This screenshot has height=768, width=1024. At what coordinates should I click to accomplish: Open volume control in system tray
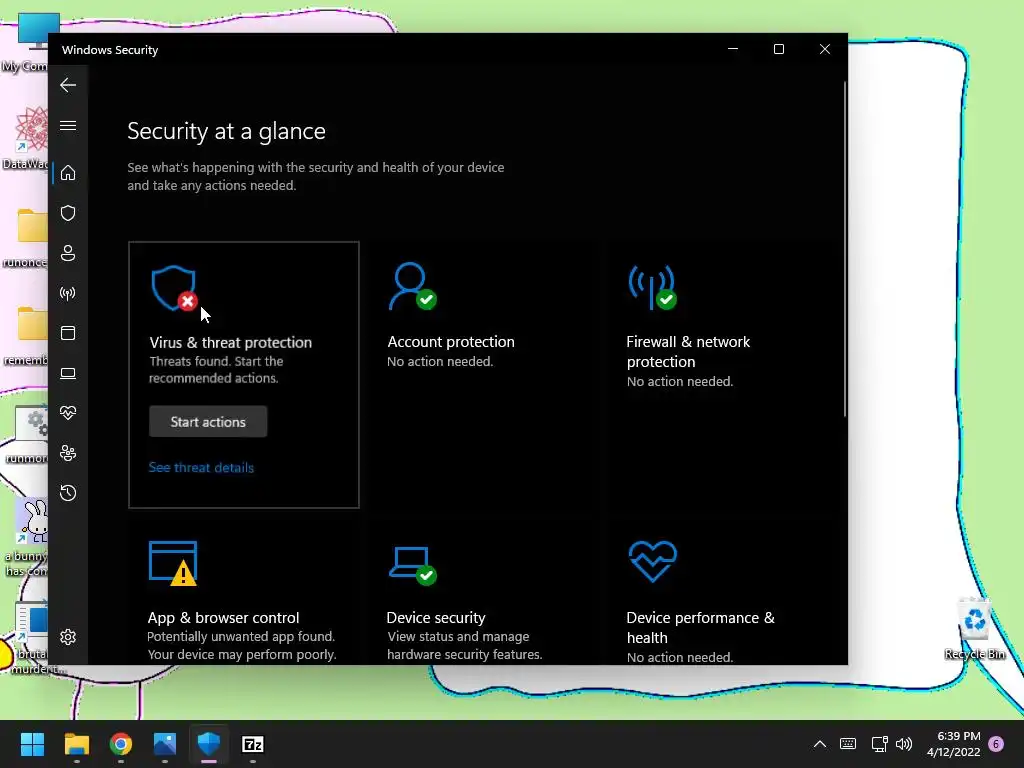(x=904, y=744)
